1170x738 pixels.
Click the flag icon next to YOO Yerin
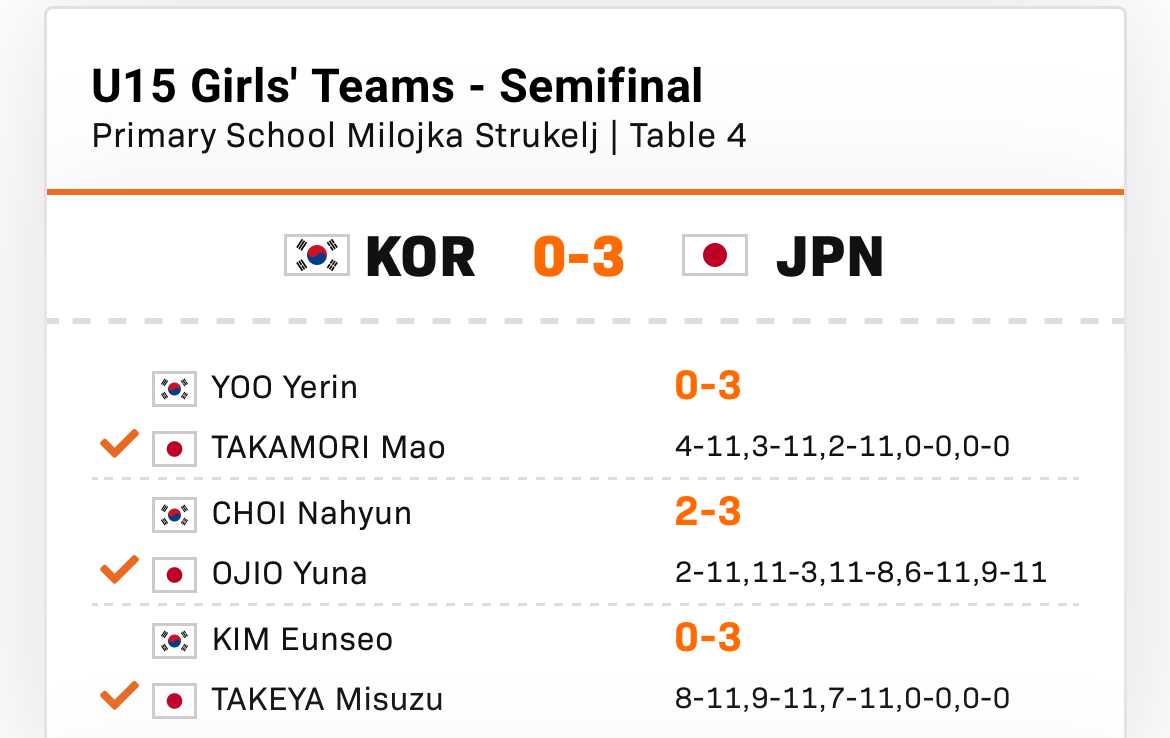[x=174, y=388]
